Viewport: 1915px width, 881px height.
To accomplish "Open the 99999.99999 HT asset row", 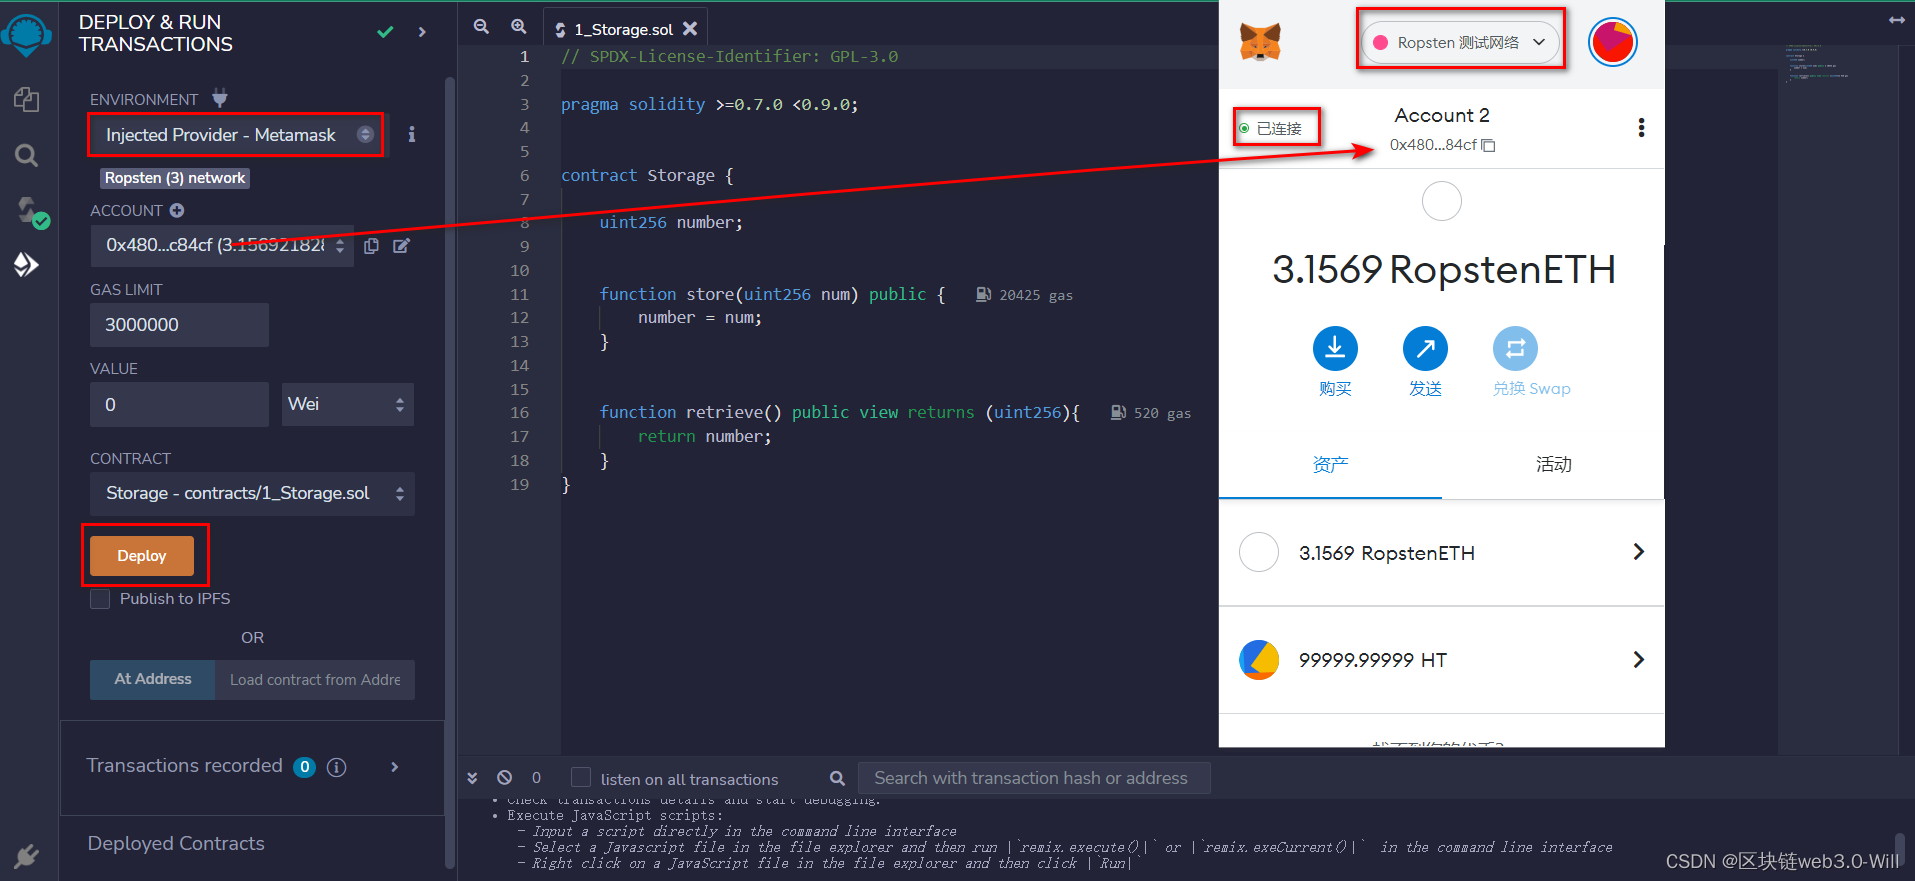I will click(x=1442, y=660).
